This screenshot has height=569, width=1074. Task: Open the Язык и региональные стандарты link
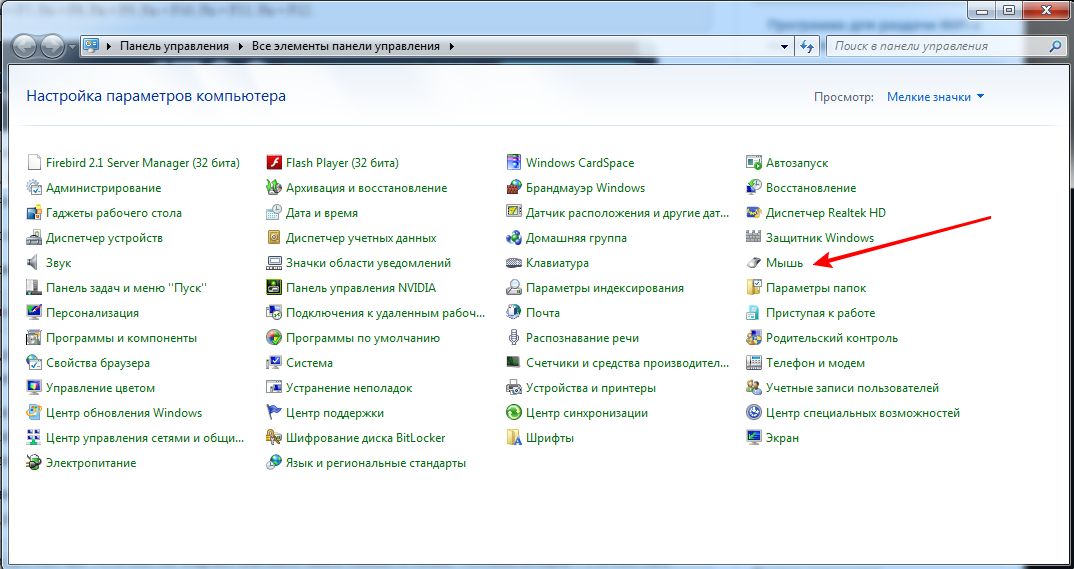(376, 463)
